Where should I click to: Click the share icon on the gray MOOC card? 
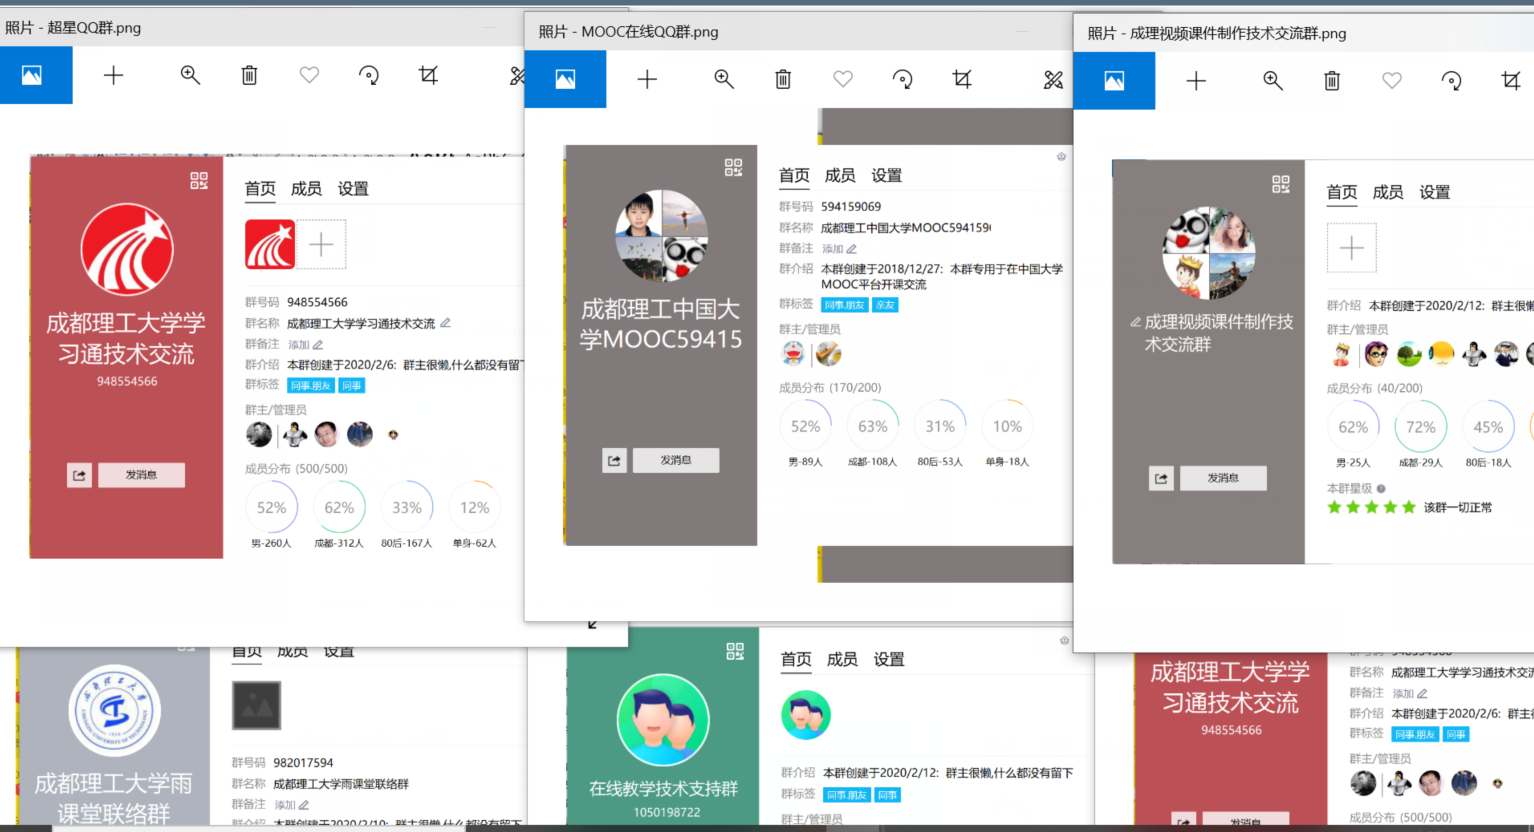(614, 460)
